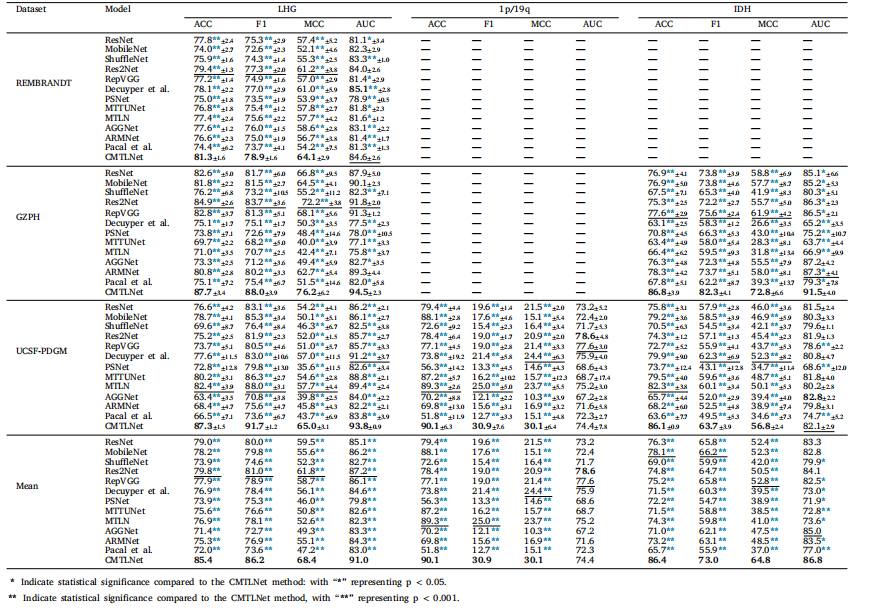Click "Pacal et al." in the Mean section
Viewport: 869px width, 612px height.
(x=129, y=550)
